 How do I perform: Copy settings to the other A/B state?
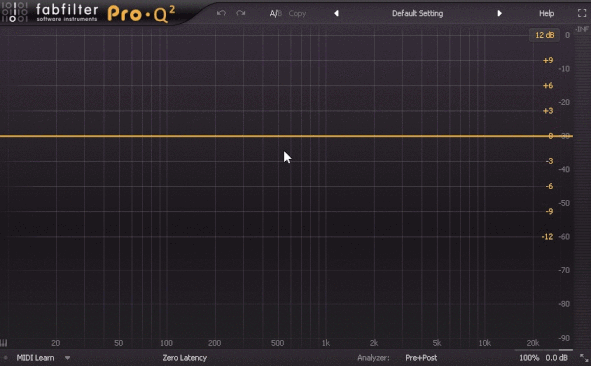pos(297,14)
